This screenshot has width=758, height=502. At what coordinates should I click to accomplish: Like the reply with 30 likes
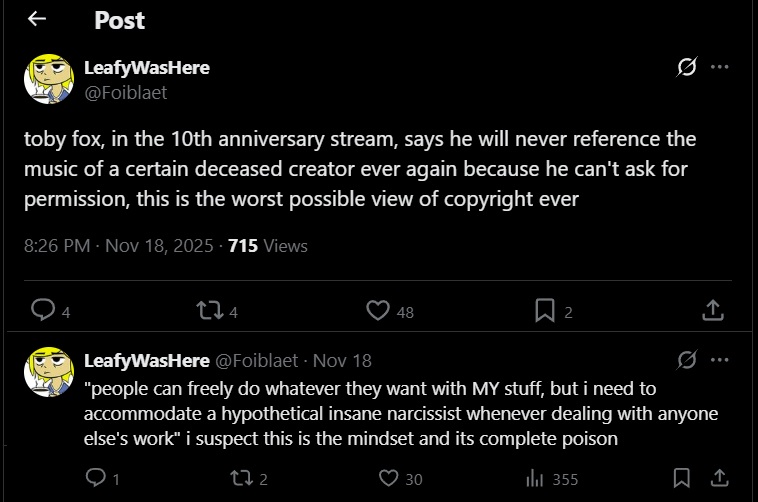(x=389, y=478)
